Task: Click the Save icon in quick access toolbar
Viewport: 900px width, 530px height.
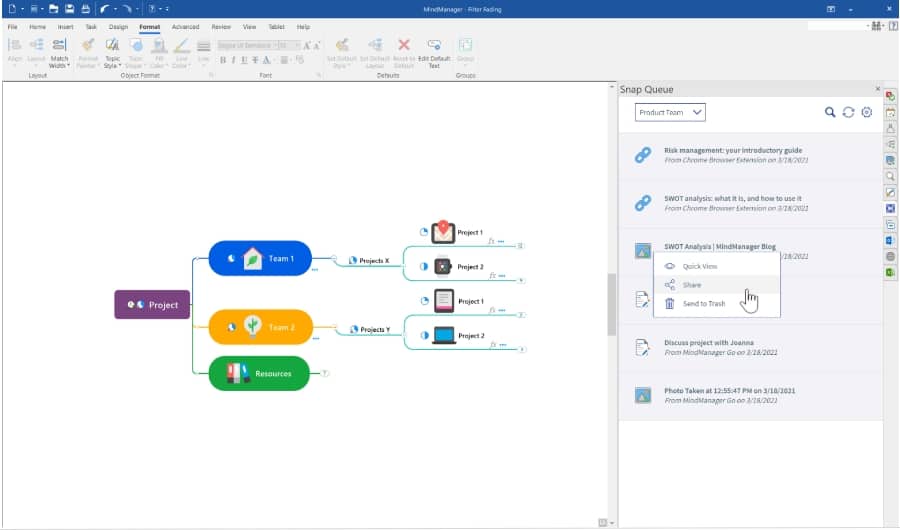Action: click(70, 9)
